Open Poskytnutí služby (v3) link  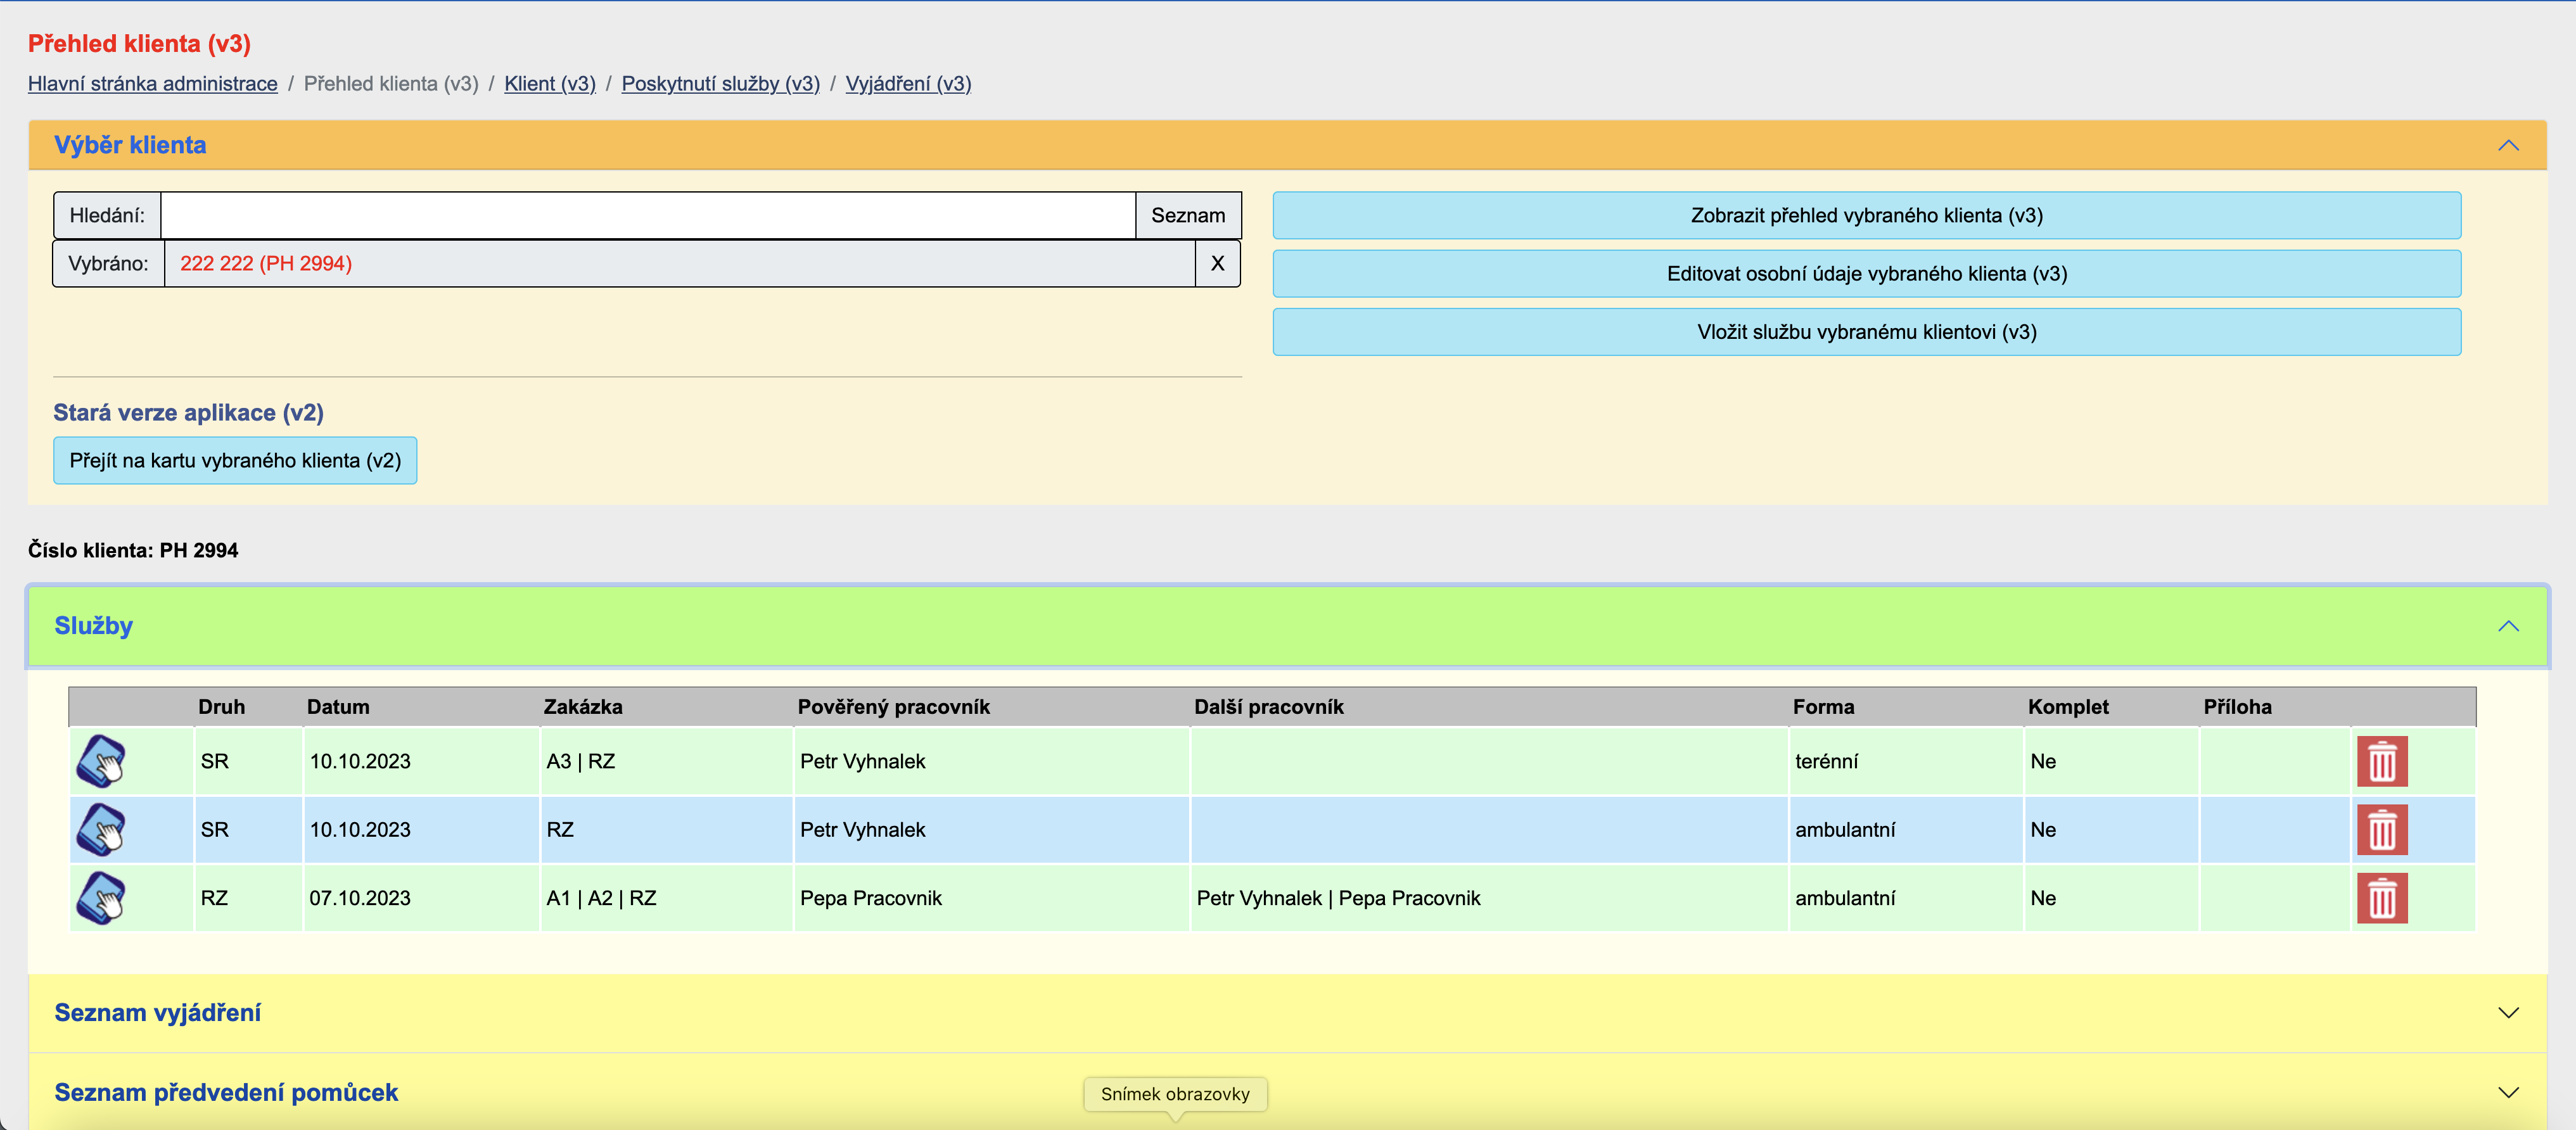pyautogui.click(x=720, y=84)
